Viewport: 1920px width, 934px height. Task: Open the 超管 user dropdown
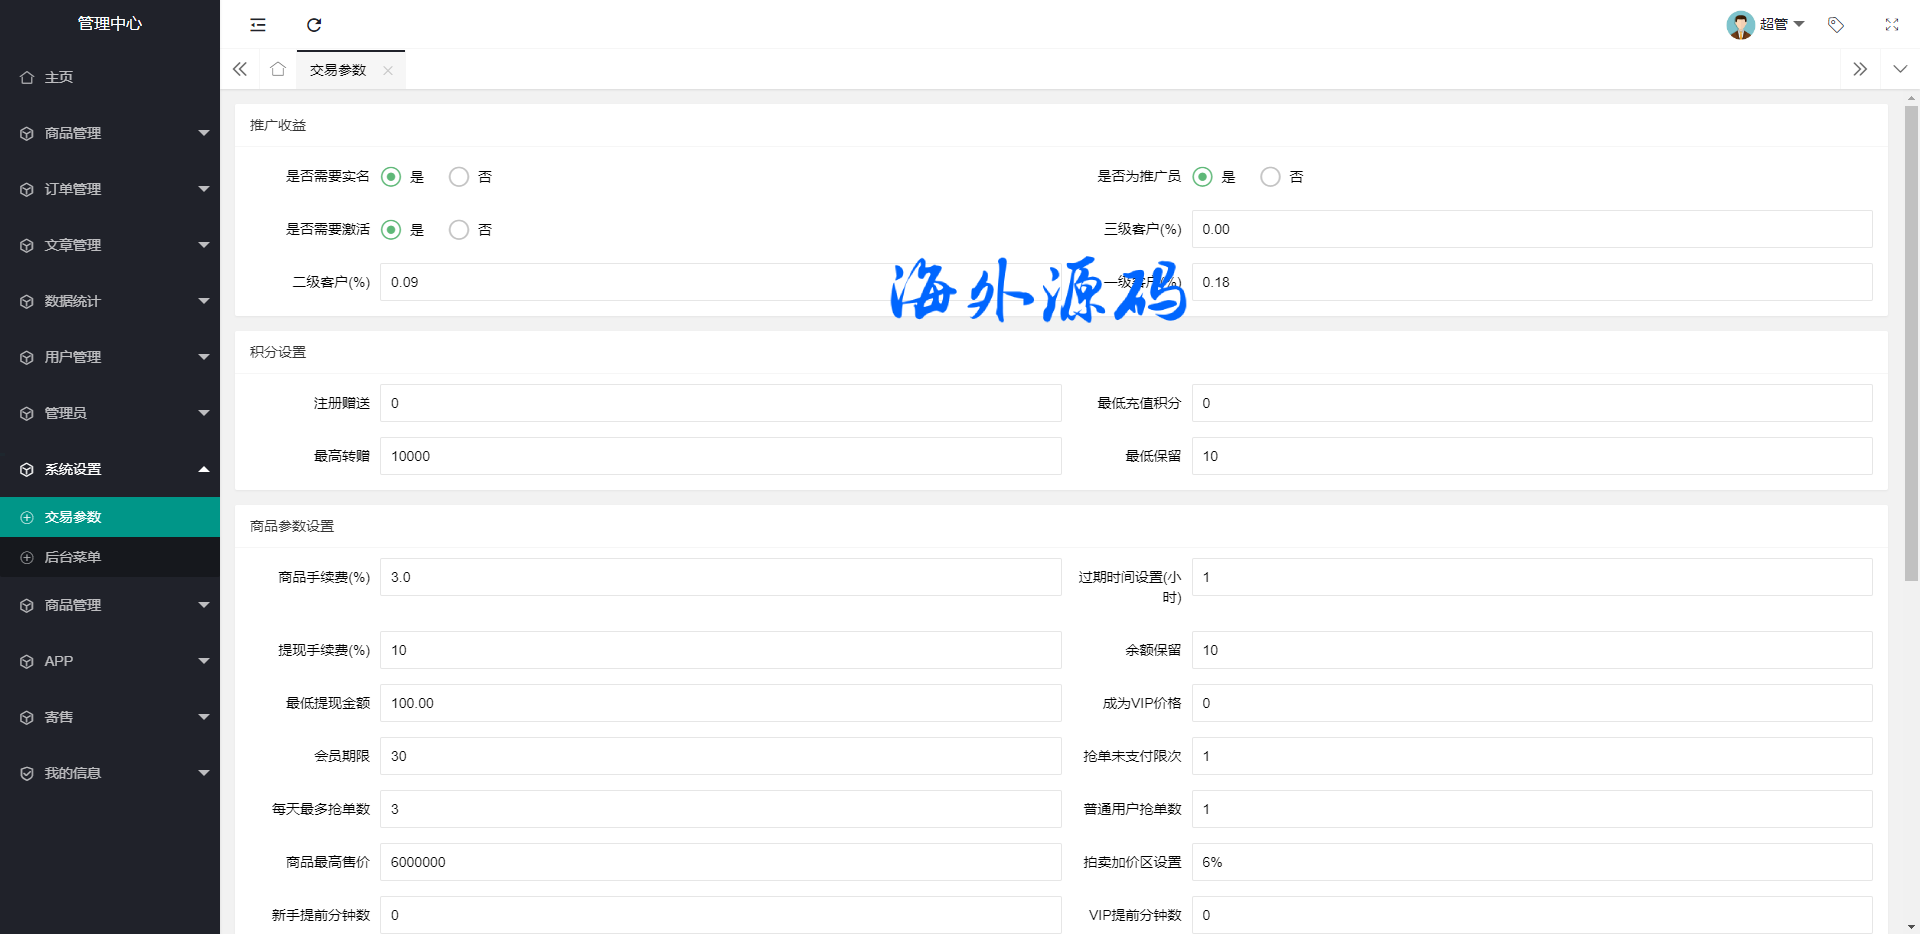1766,24
